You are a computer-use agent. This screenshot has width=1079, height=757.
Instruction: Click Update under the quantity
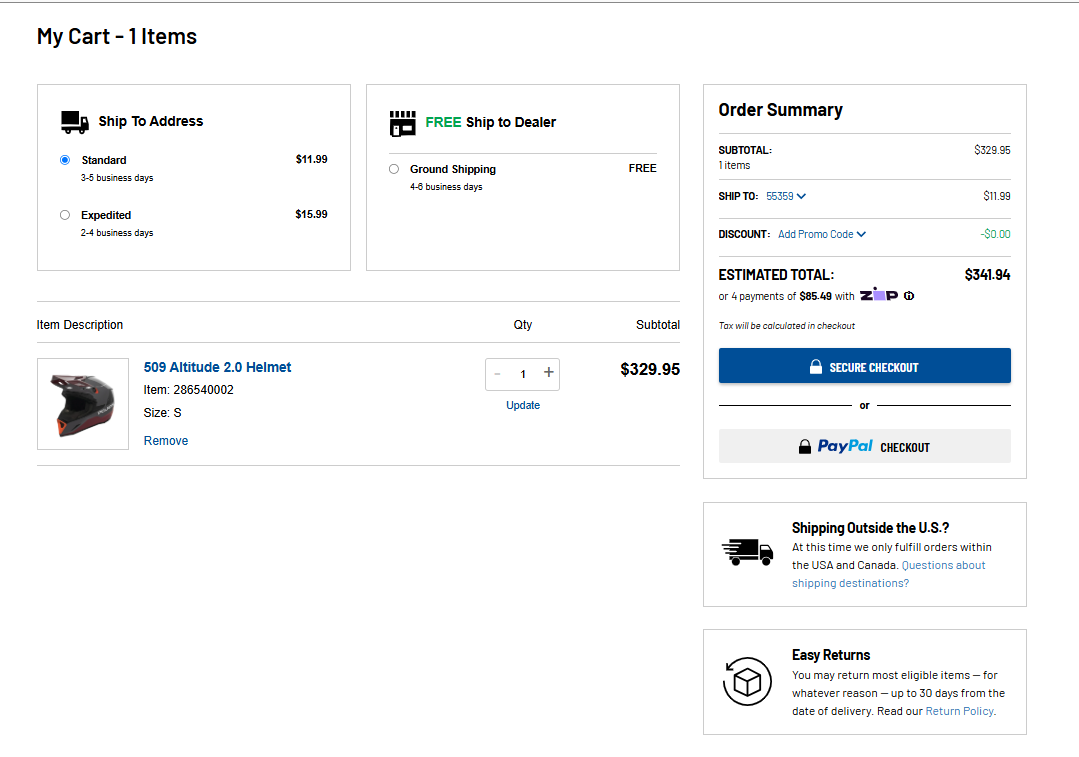[522, 405]
